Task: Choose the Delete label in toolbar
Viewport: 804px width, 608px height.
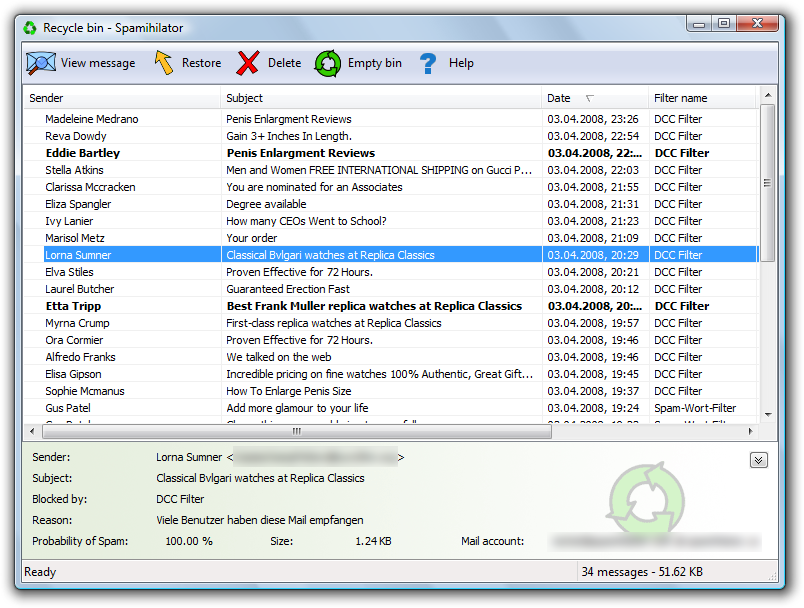Action: pos(285,63)
